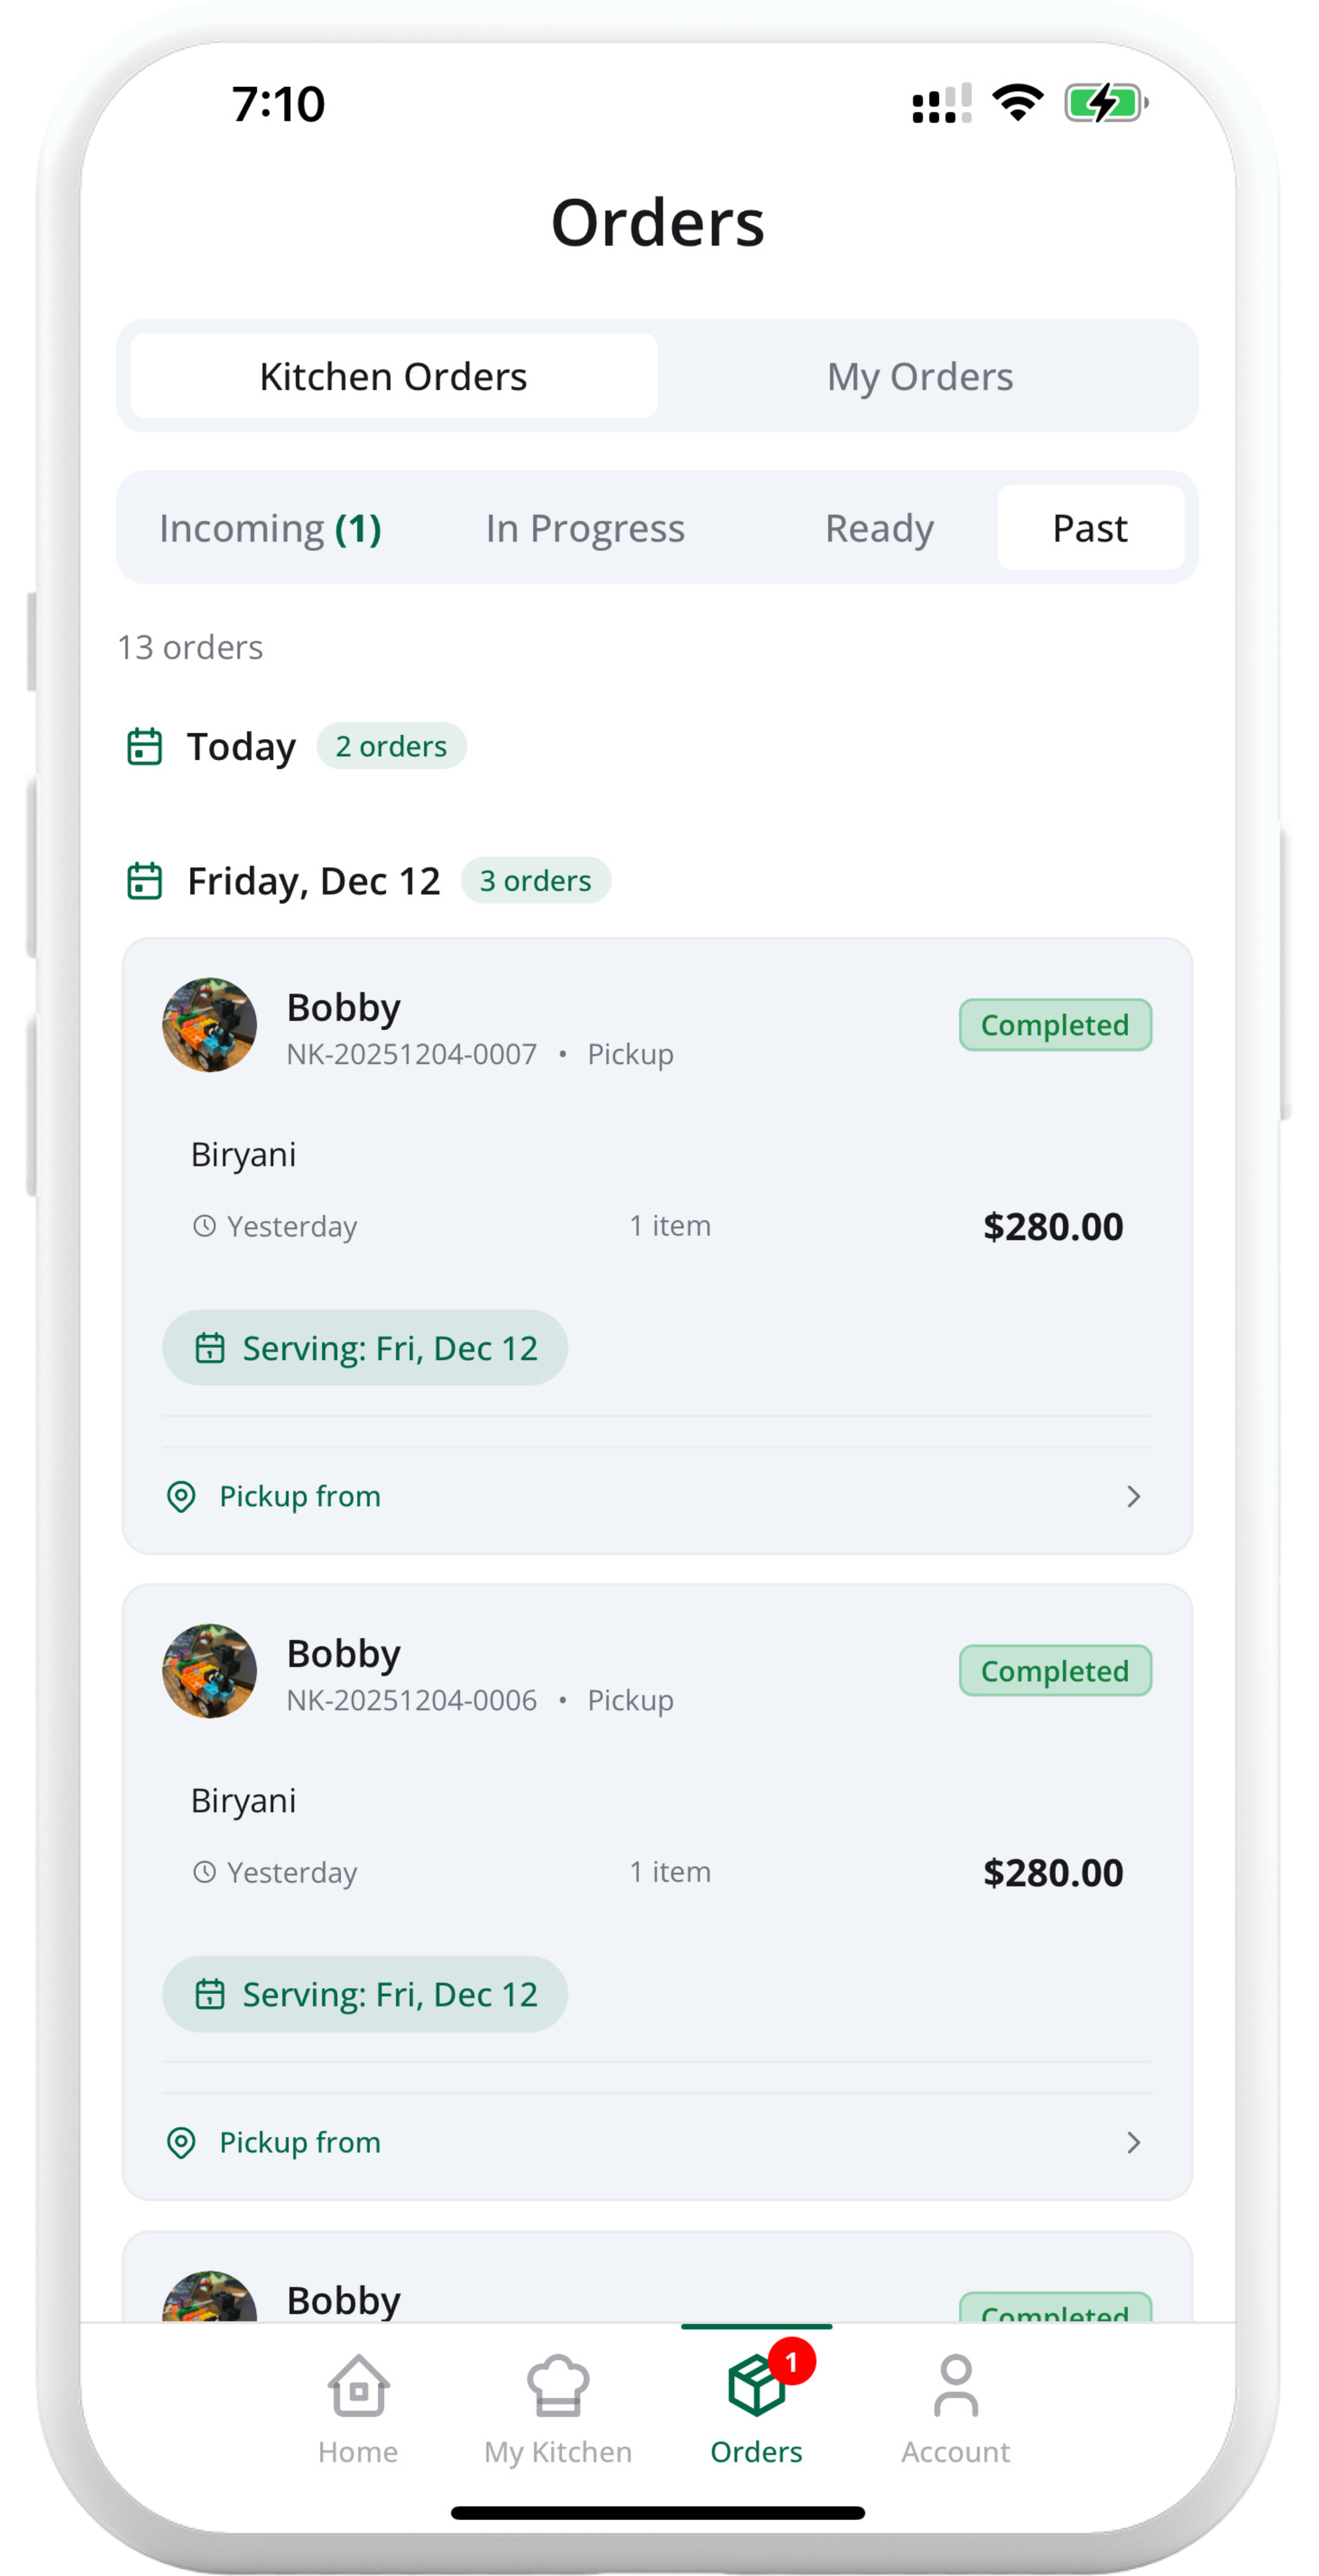
Task: Tap calendar icon beside Friday, Dec 12
Action: tap(144, 881)
